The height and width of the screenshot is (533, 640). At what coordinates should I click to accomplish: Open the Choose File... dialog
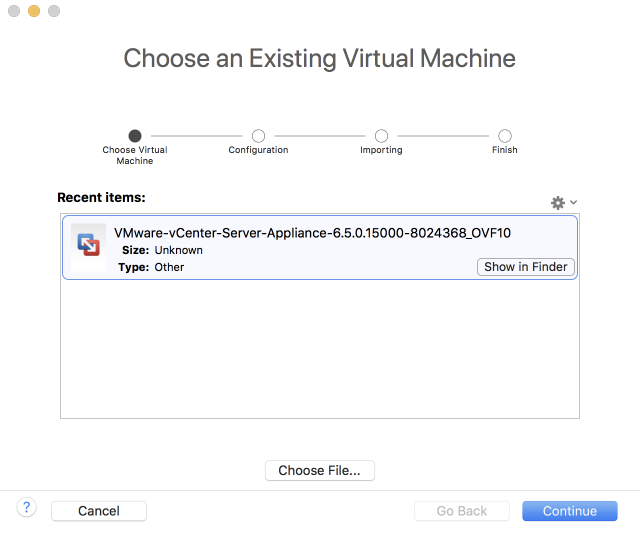pos(320,470)
